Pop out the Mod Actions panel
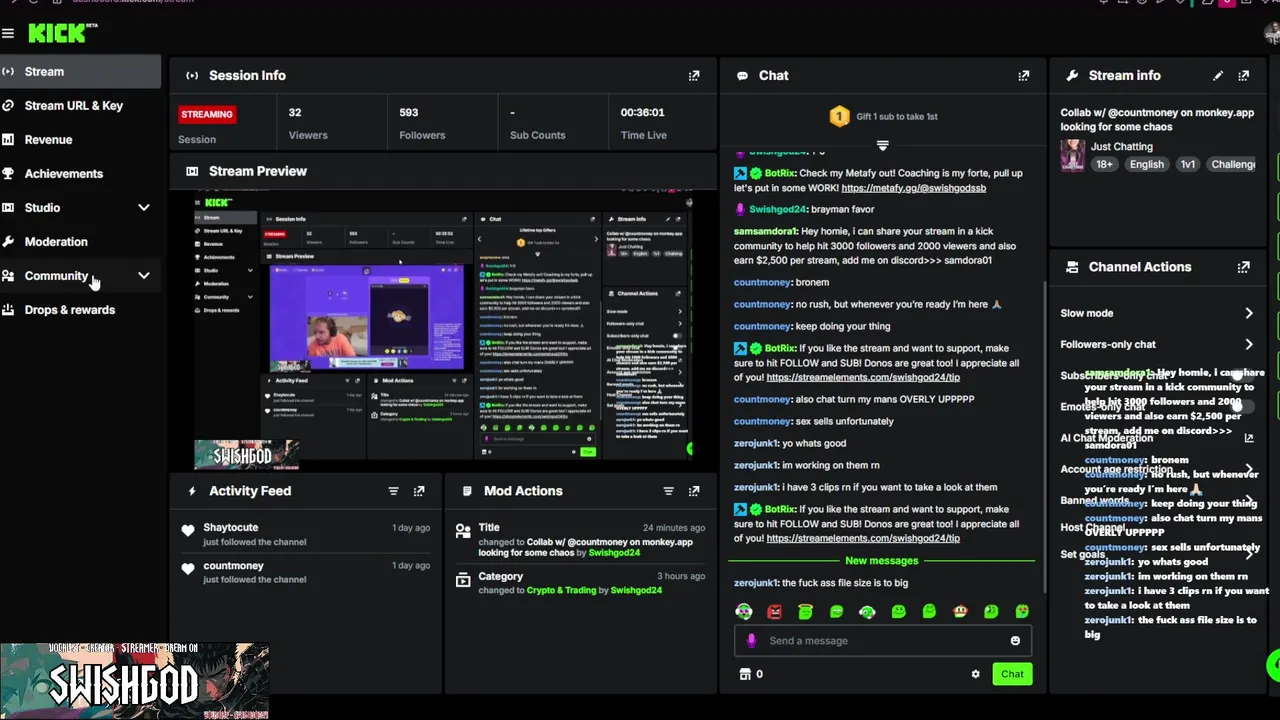 pyautogui.click(x=694, y=491)
